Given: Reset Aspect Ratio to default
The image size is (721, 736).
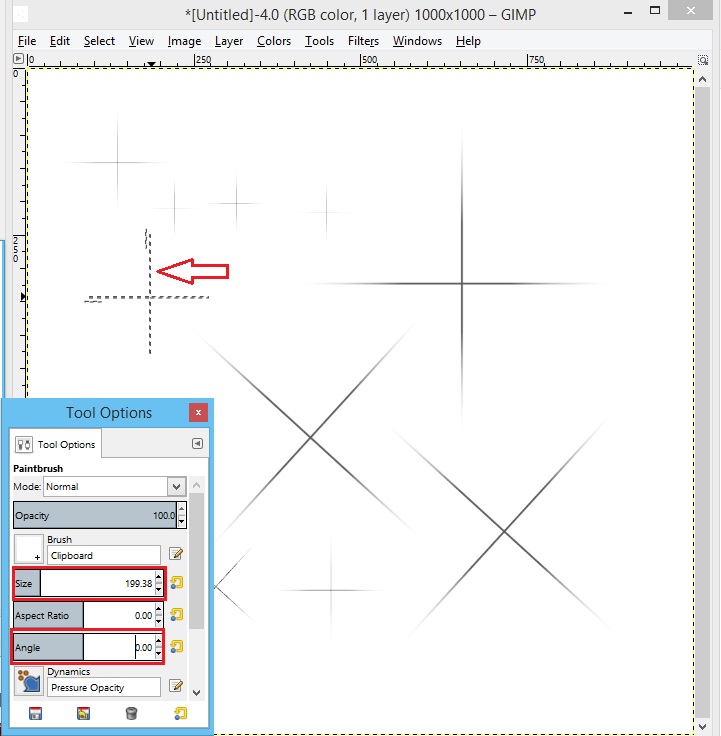Looking at the screenshot, I should point(176,615).
